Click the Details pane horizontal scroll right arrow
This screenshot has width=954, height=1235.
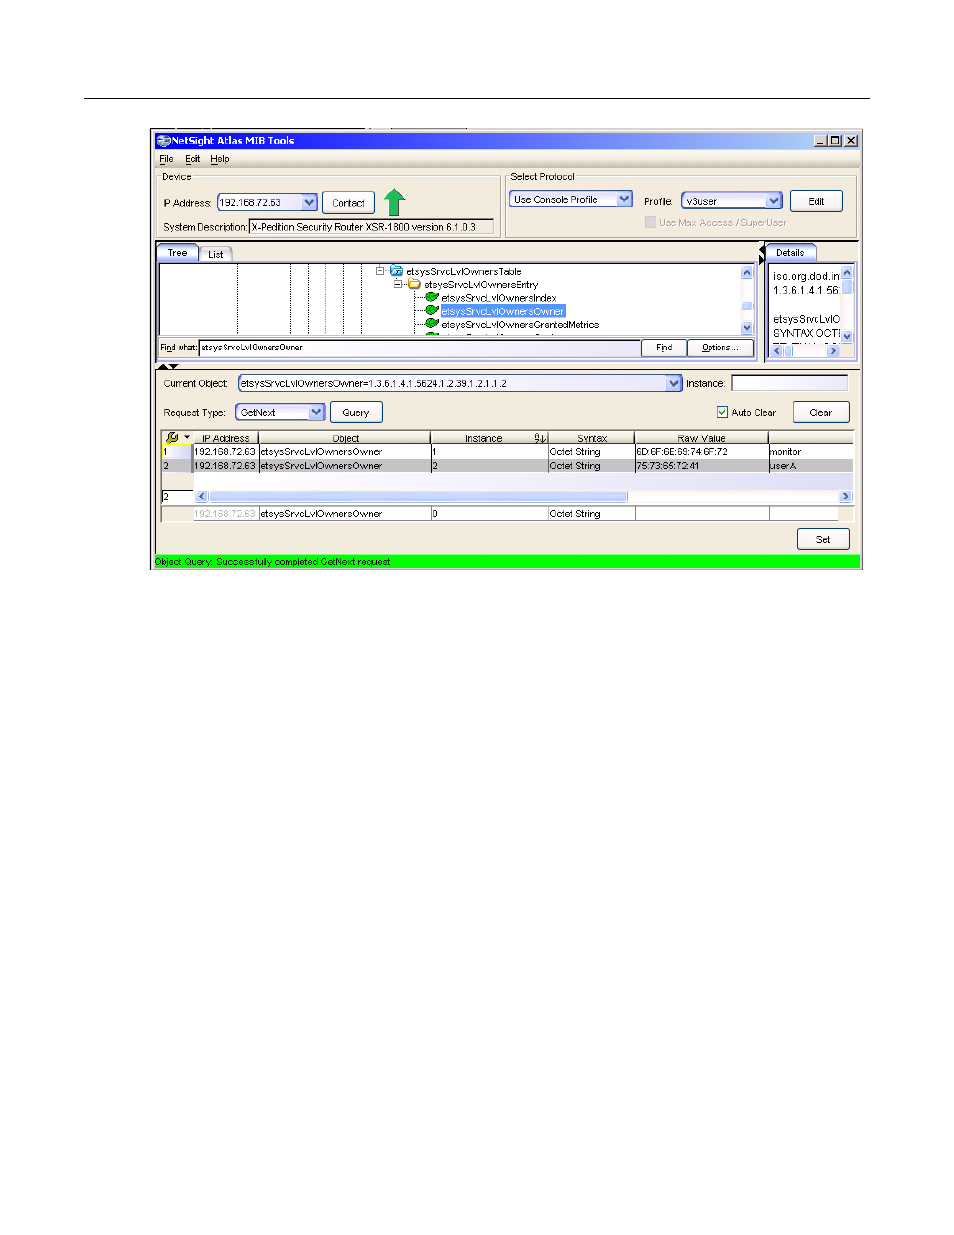(x=832, y=351)
